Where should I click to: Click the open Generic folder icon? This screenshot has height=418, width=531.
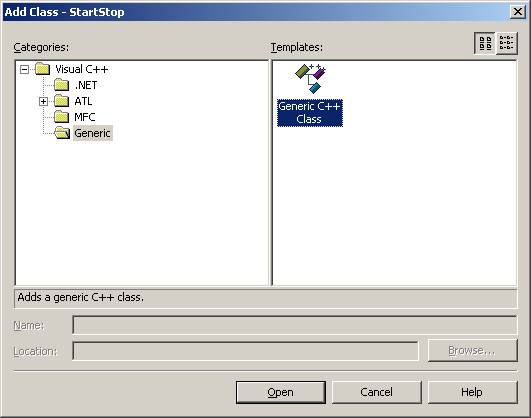point(62,133)
